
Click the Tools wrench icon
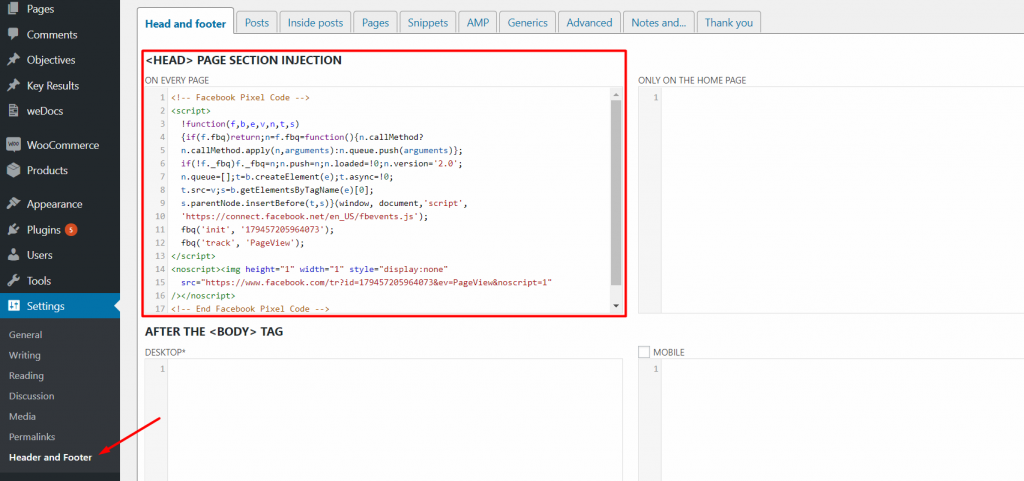pos(13,281)
